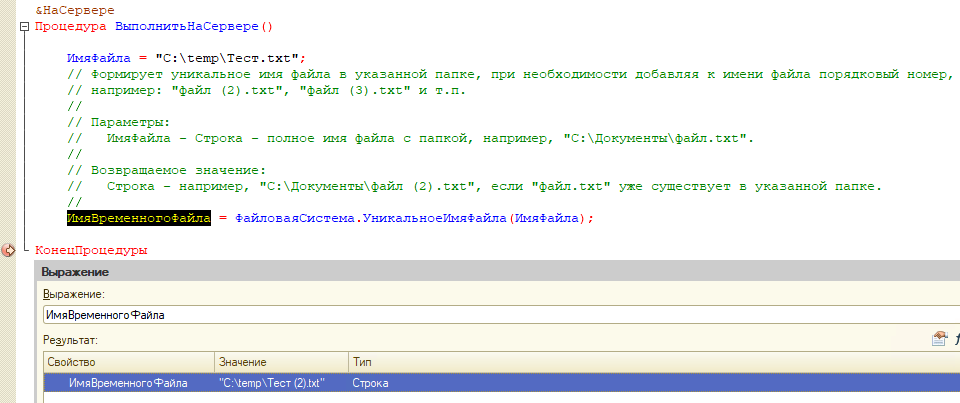Click the calculate expression icon beside Результат
The height and width of the screenshot is (403, 960).
click(x=939, y=340)
